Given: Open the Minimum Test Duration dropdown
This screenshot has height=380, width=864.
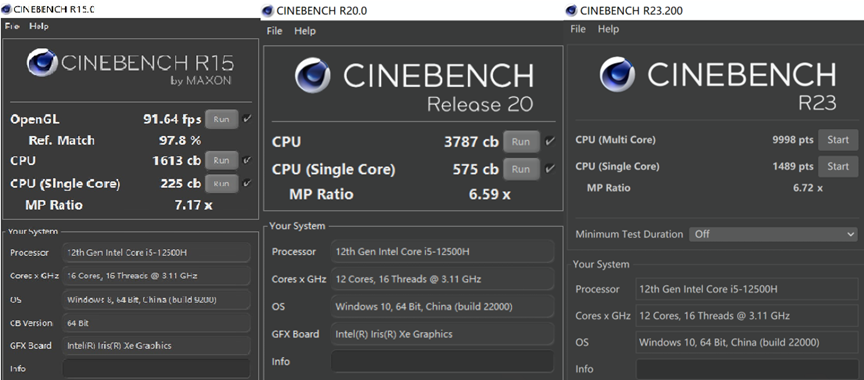Looking at the screenshot, I should pos(773,234).
